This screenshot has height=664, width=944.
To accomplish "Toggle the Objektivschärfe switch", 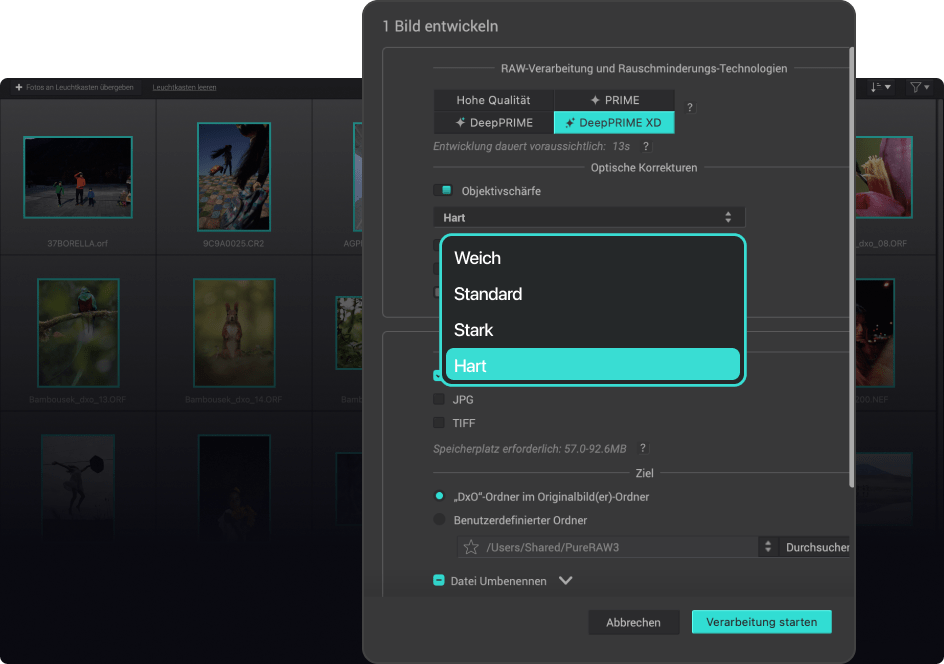I will [x=443, y=190].
